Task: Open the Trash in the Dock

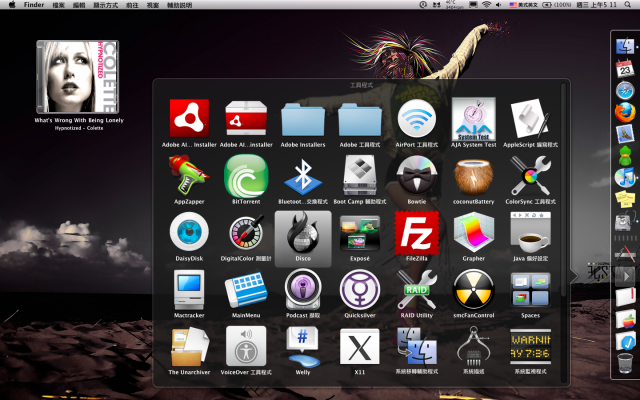Action: tap(625, 363)
